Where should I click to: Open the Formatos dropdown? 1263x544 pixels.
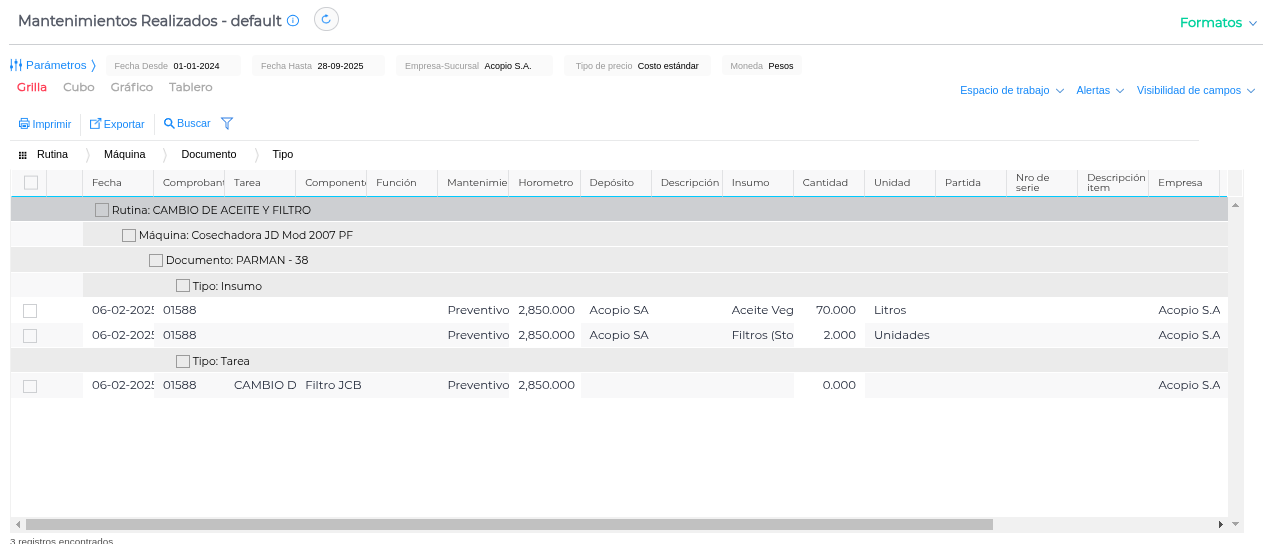1217,23
